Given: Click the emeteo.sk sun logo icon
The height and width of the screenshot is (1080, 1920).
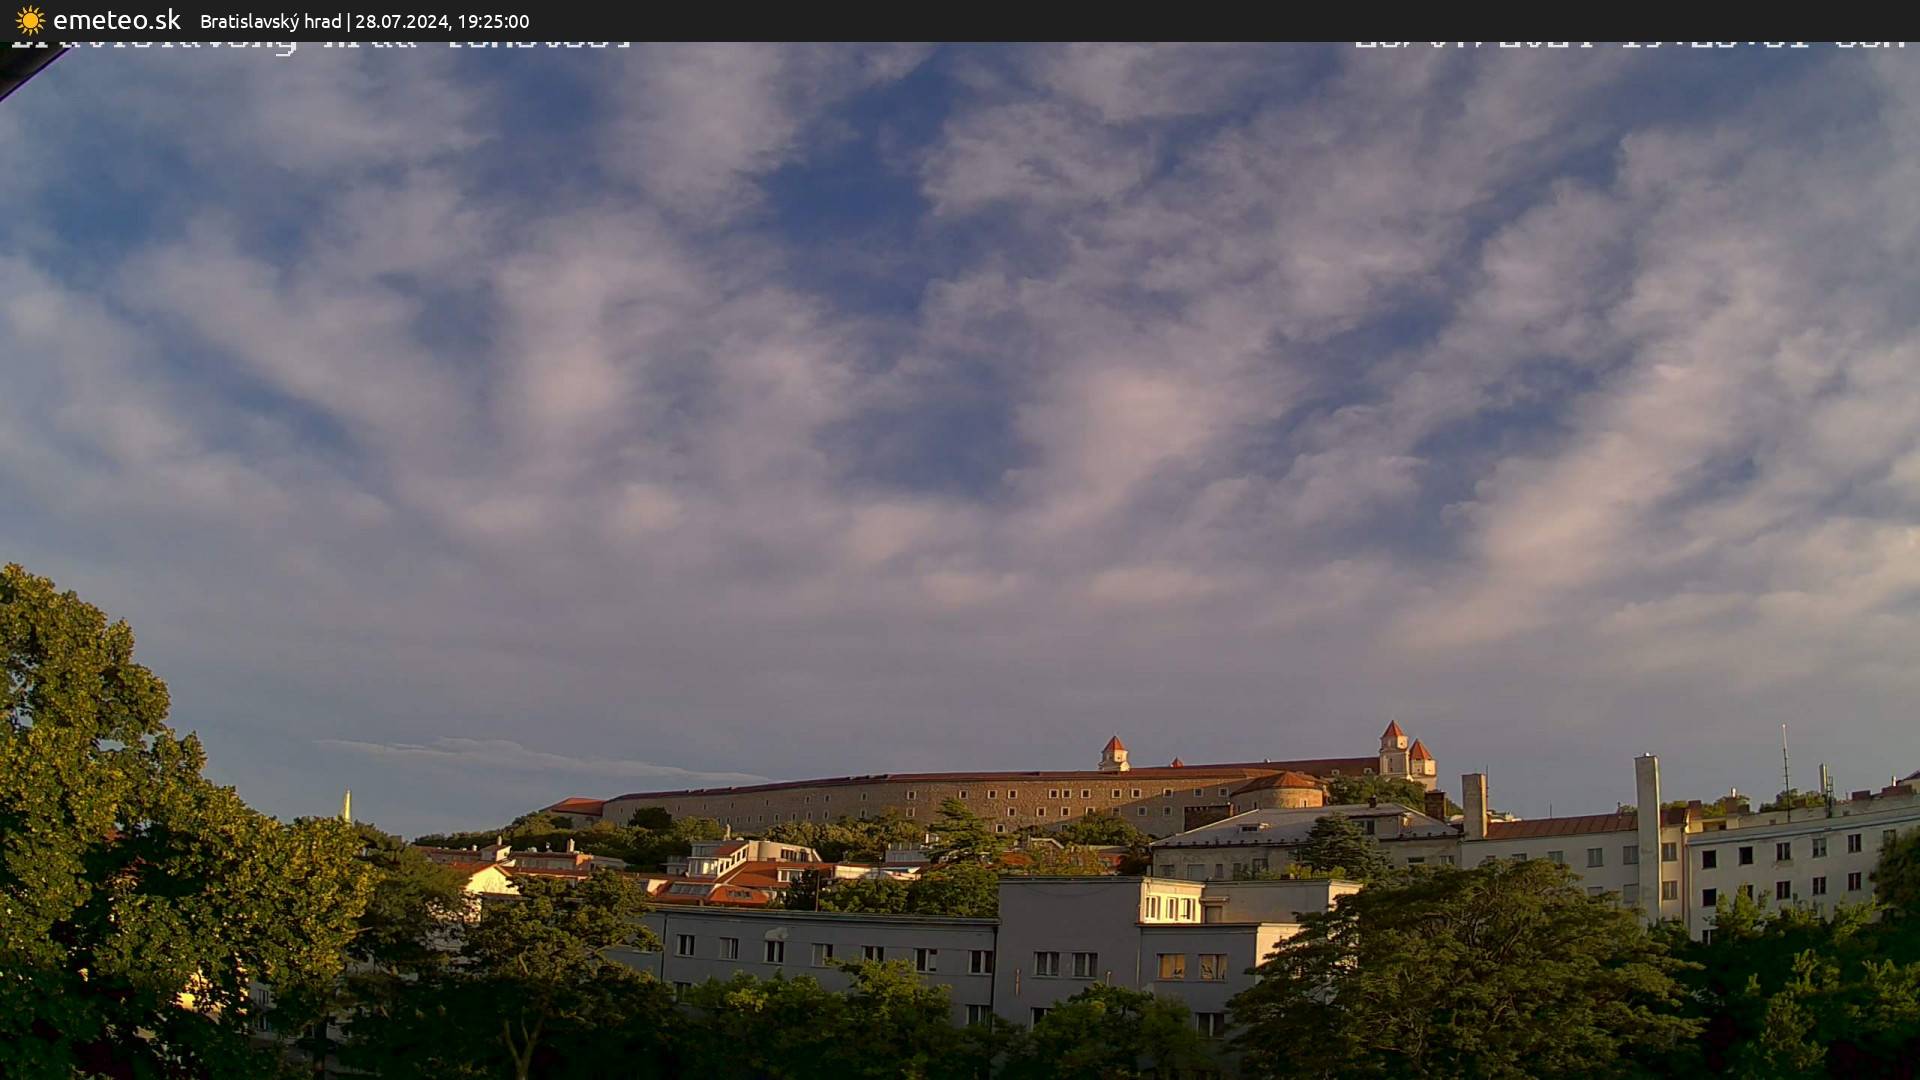Looking at the screenshot, I should point(30,20).
